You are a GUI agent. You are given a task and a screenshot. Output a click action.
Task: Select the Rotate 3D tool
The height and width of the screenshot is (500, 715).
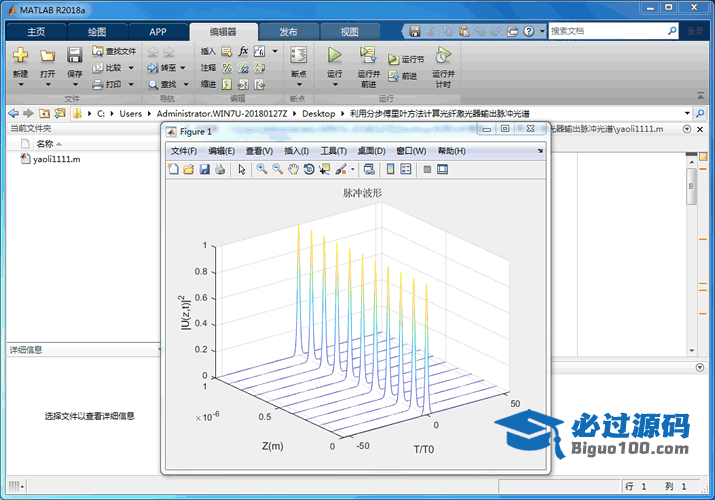[x=309, y=170]
